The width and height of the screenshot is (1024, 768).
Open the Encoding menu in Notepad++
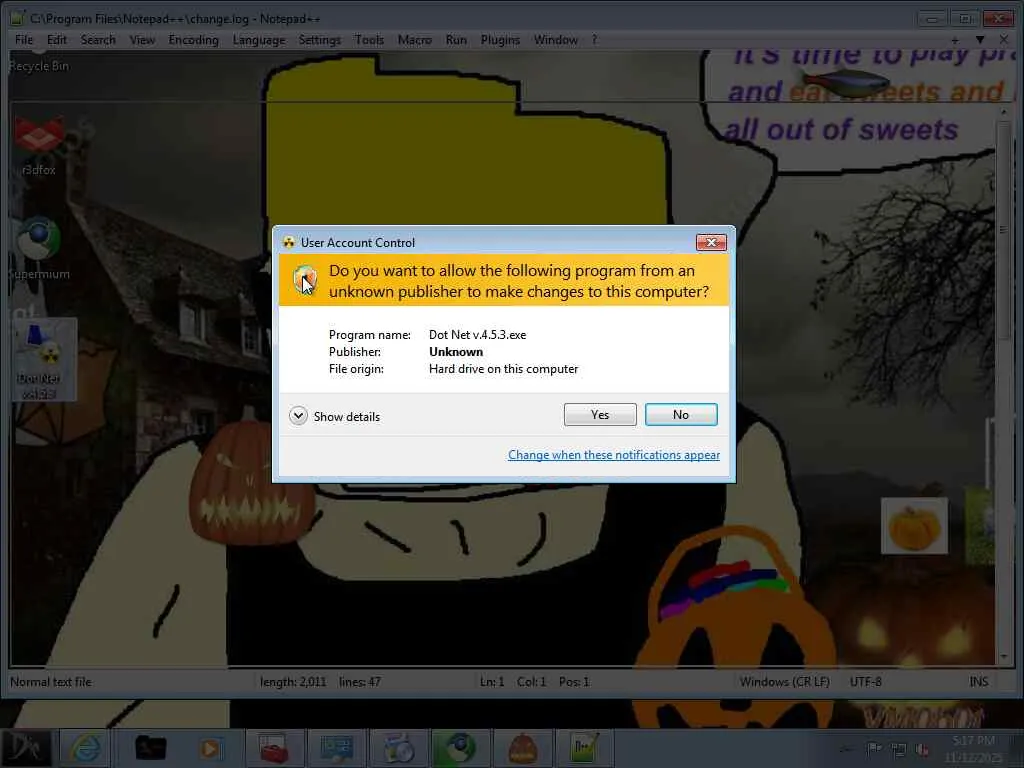click(193, 40)
